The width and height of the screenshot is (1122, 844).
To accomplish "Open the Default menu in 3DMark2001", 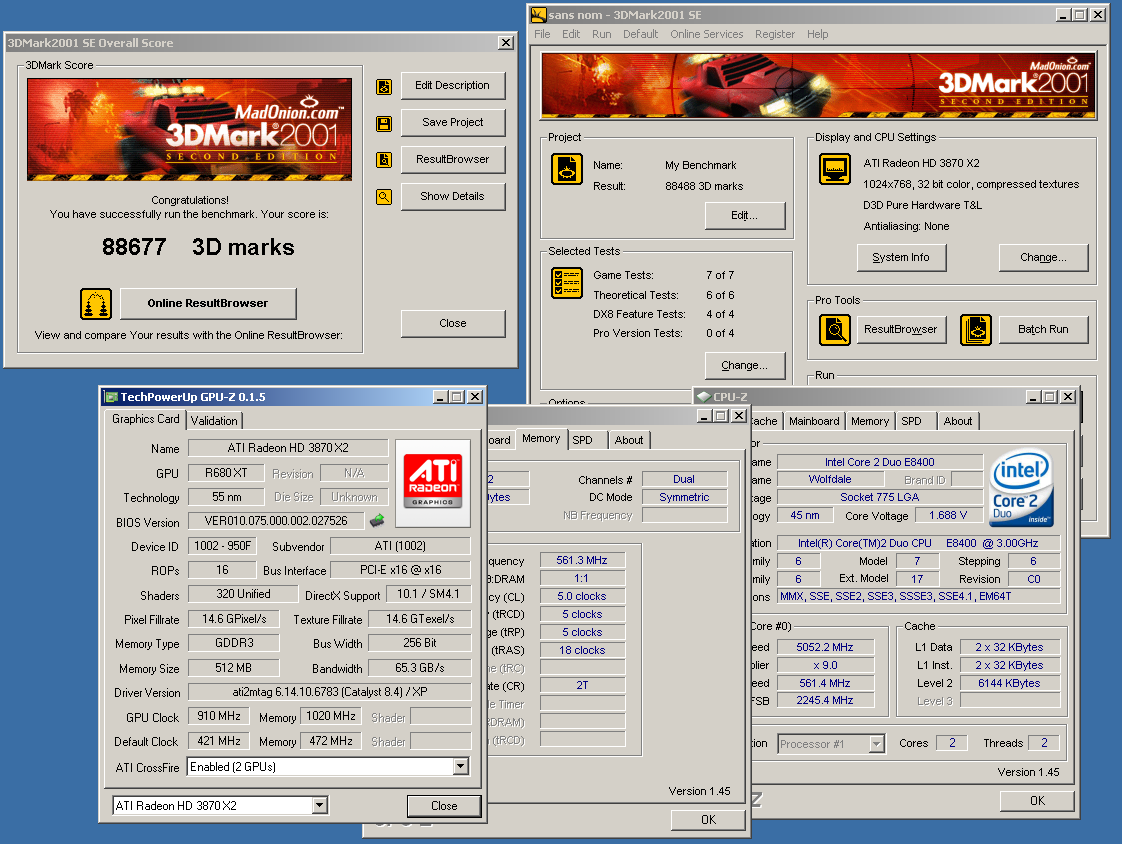I will 640,34.
